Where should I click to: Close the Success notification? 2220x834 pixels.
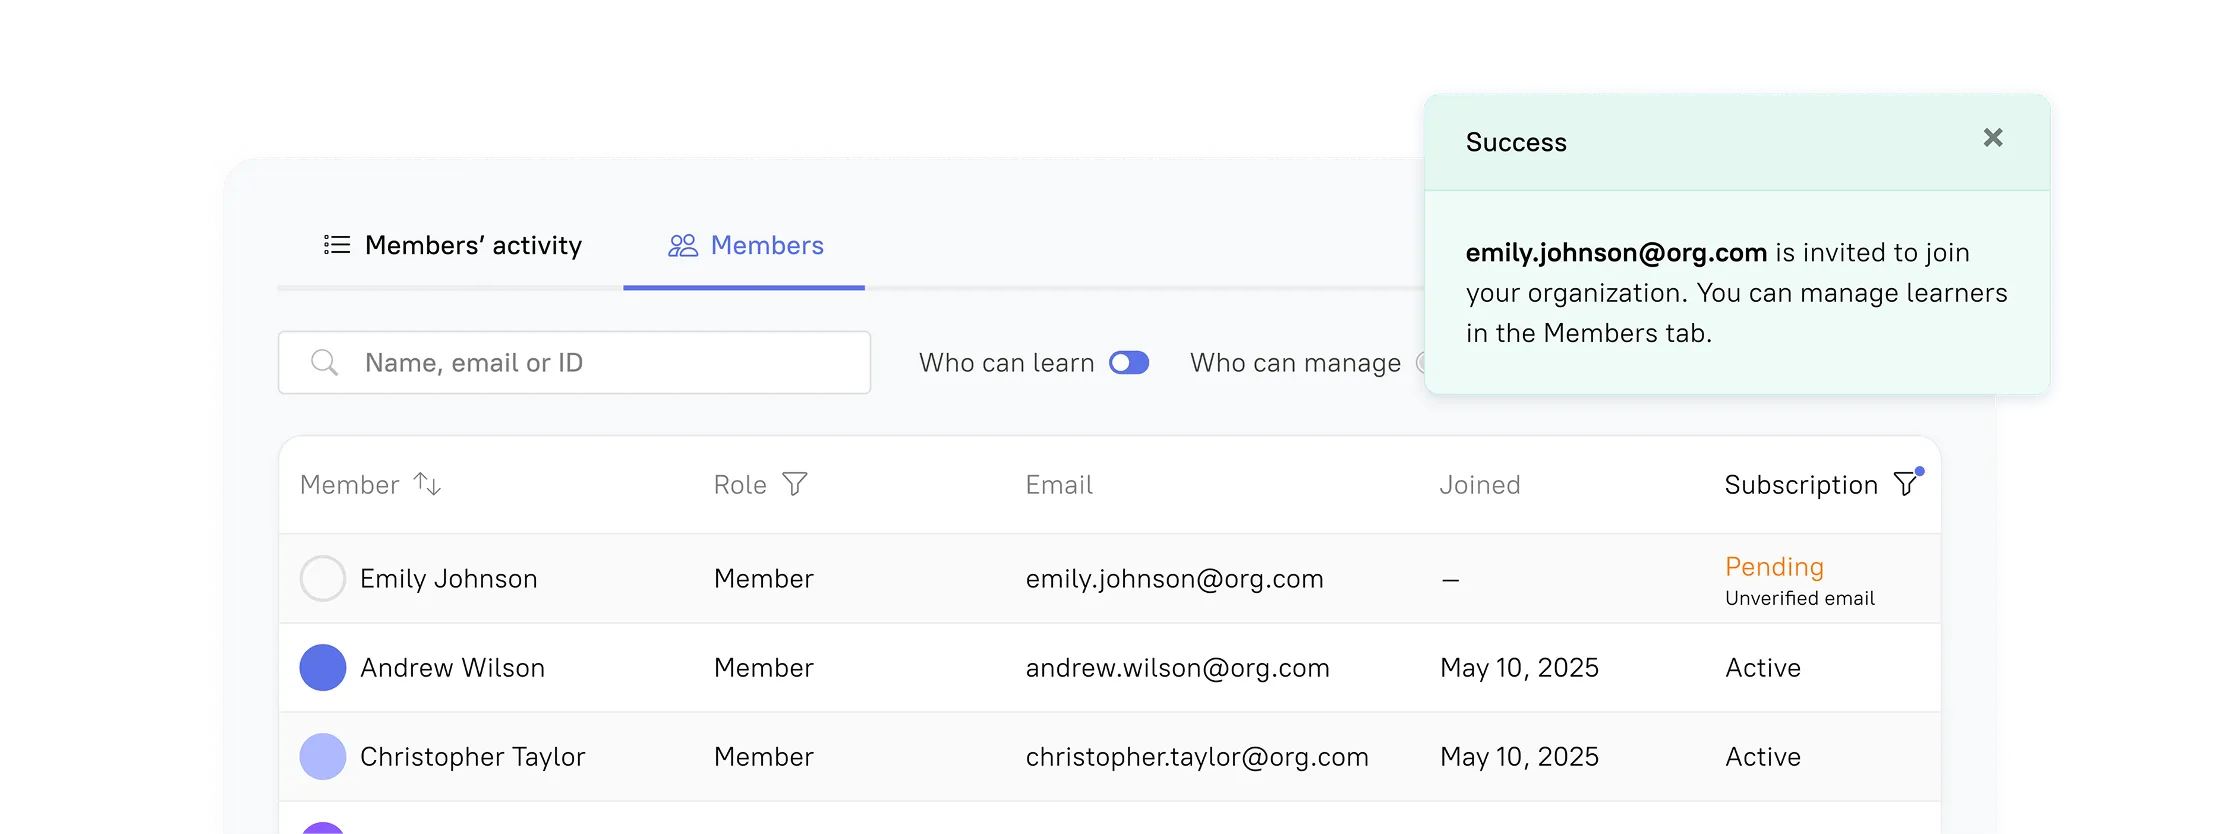(x=1992, y=138)
